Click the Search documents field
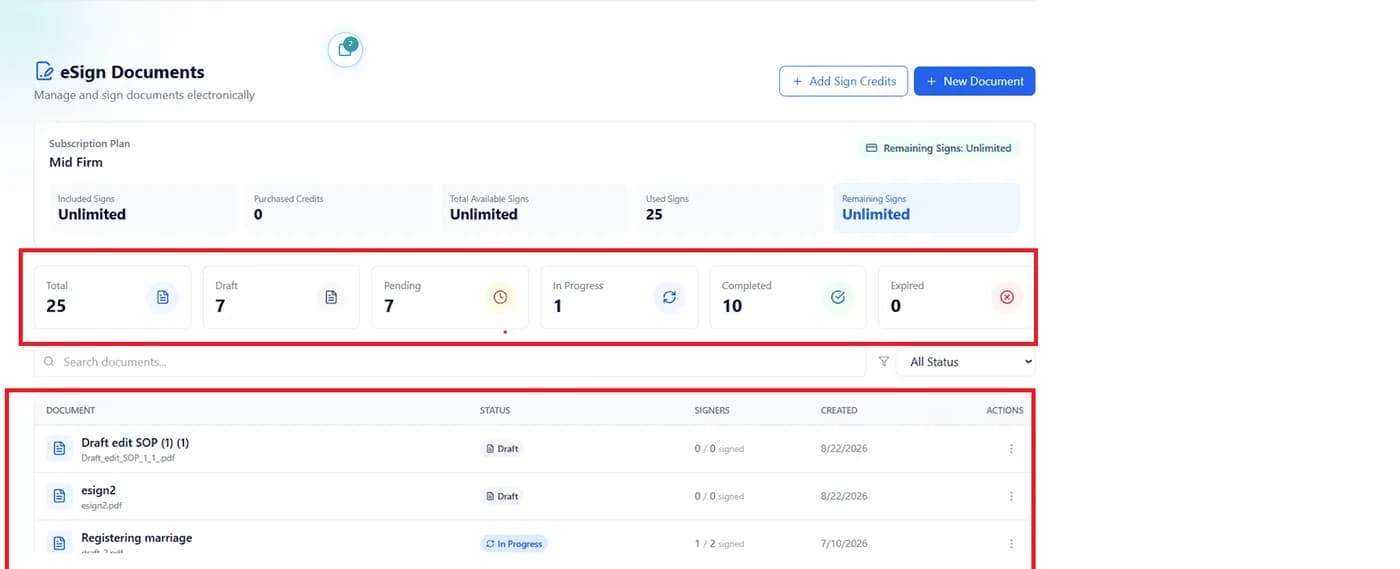The width and height of the screenshot is (1400, 569). (450, 362)
